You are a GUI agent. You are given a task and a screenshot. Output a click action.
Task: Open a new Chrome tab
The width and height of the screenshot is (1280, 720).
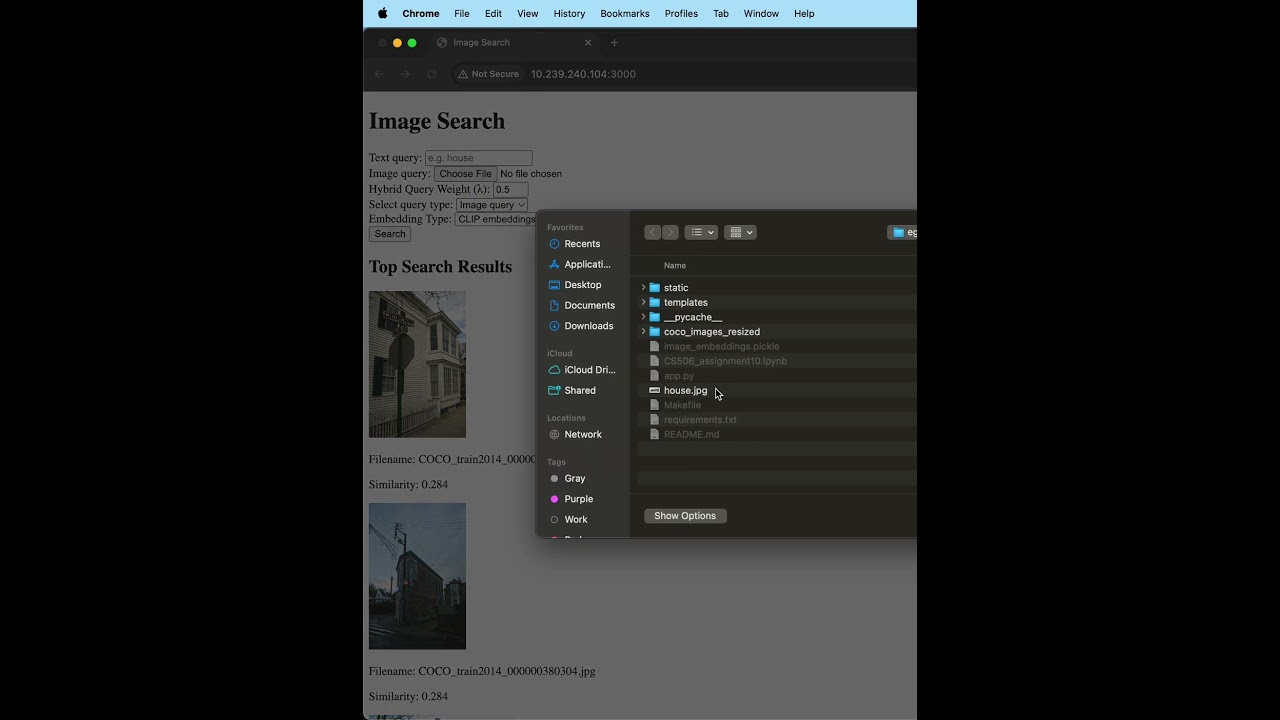tap(614, 43)
